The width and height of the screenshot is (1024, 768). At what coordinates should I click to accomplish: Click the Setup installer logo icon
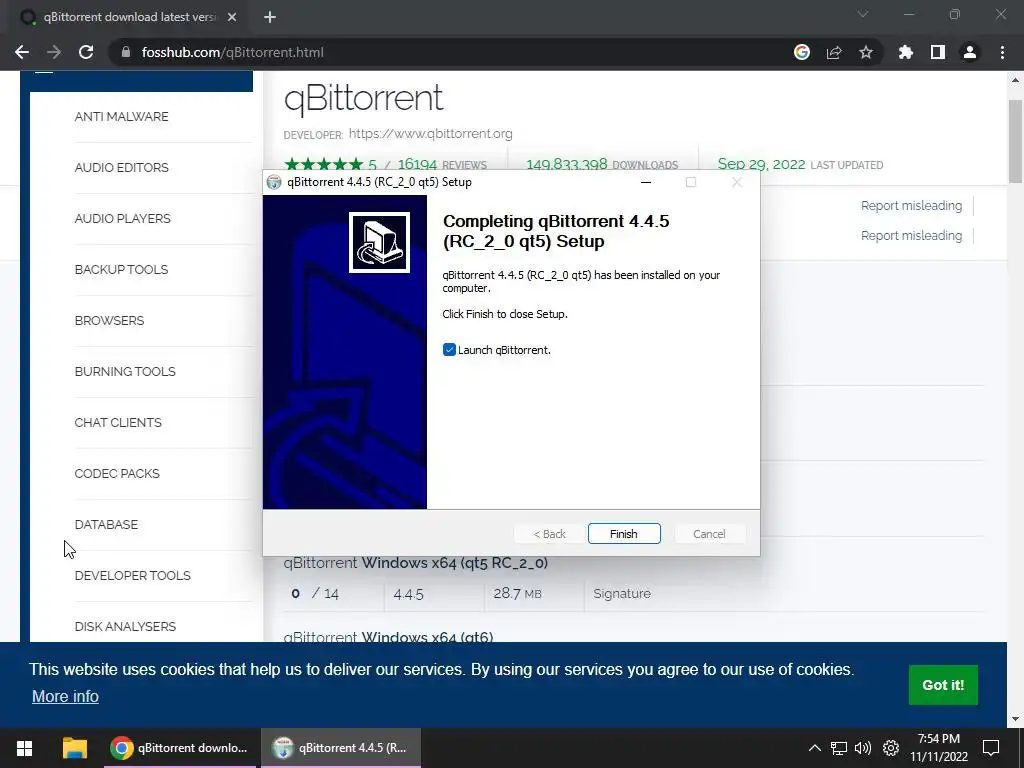pos(379,242)
